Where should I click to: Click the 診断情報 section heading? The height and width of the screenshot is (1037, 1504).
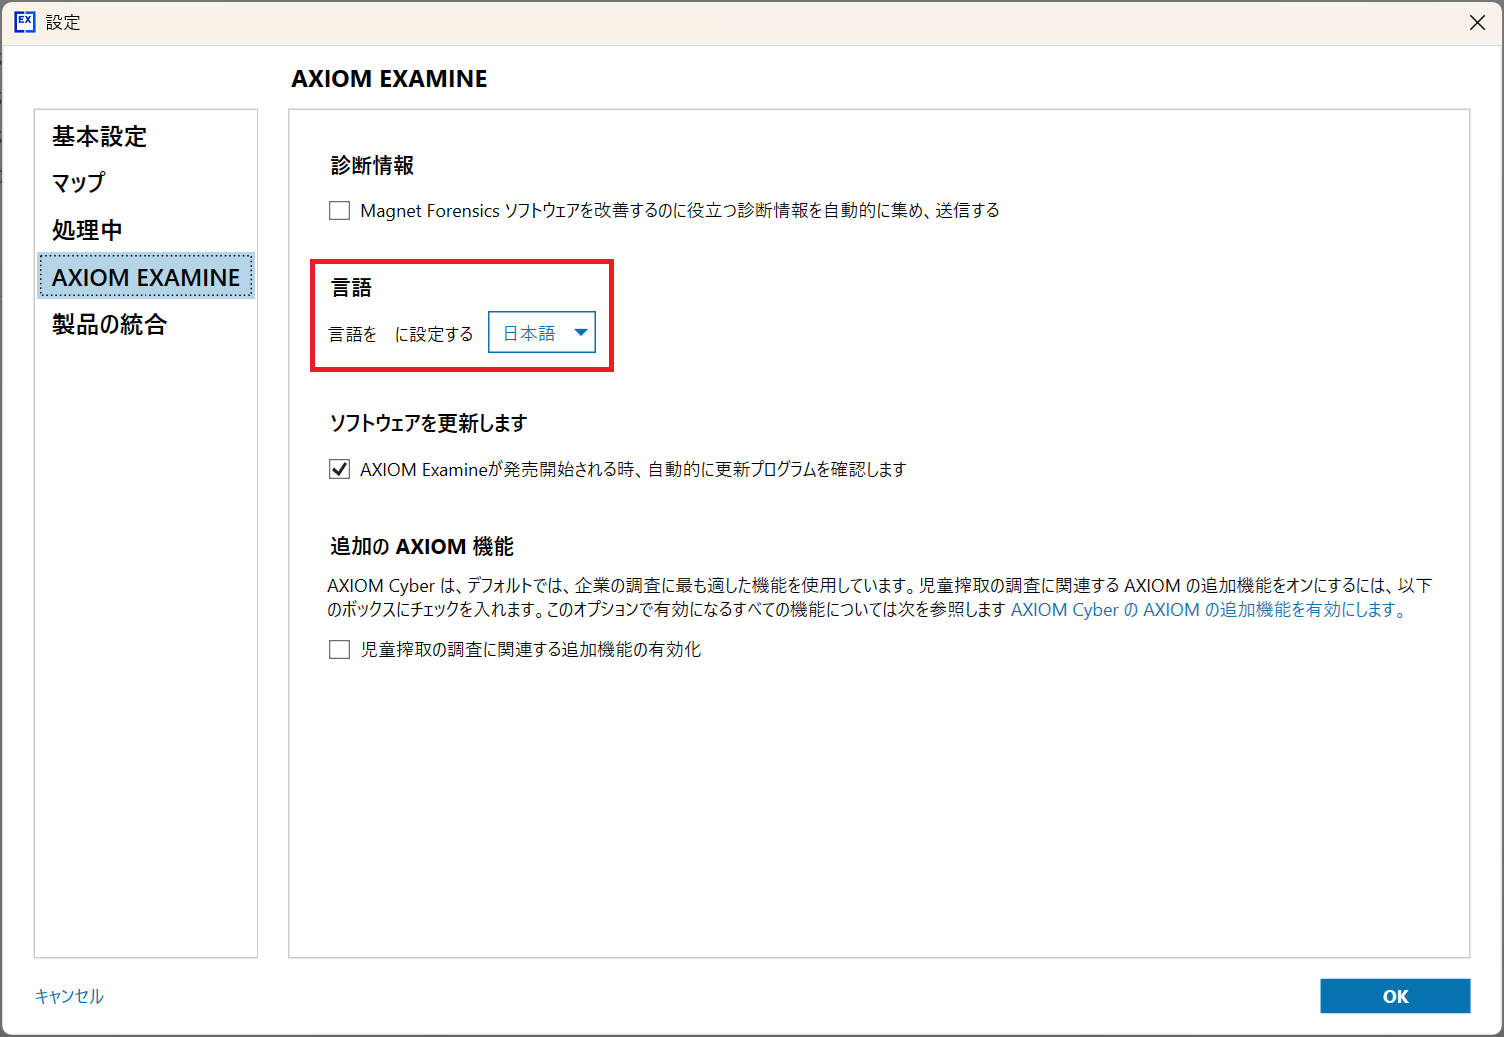click(x=372, y=165)
